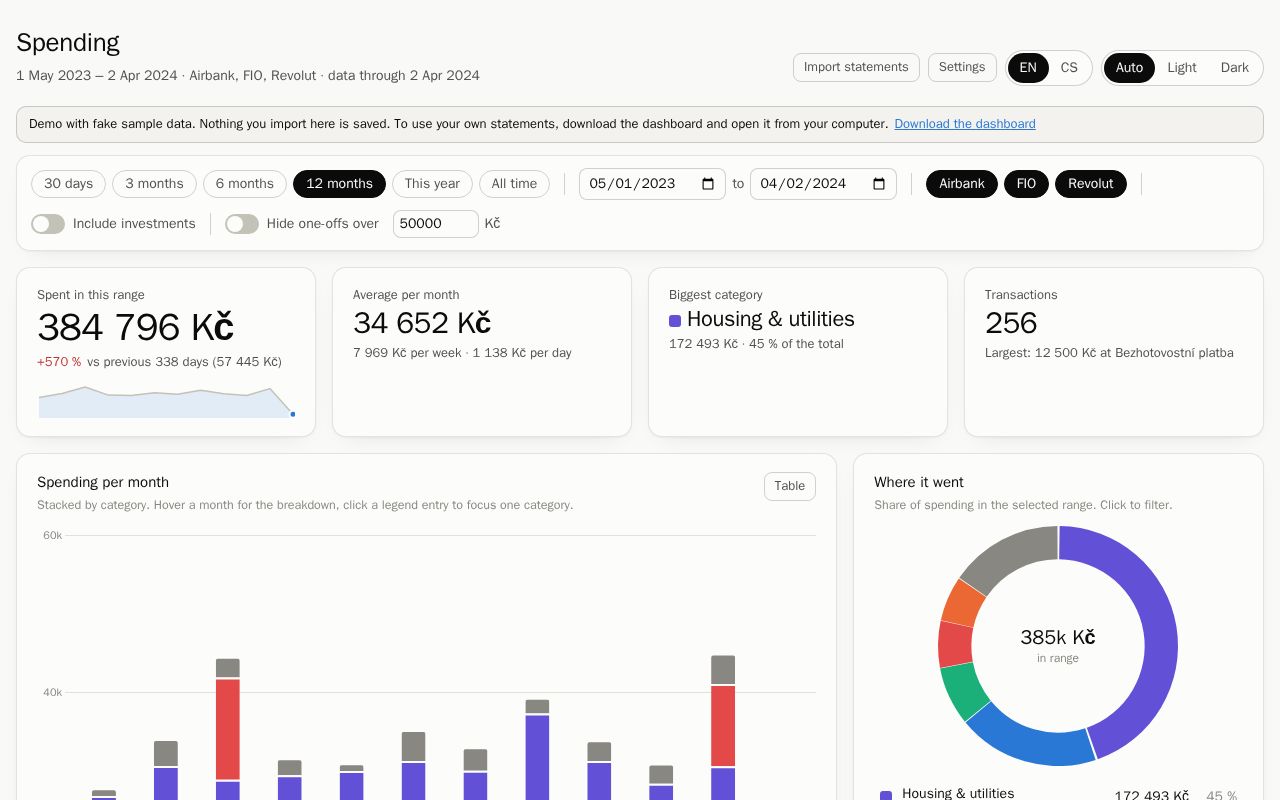Switch language to CS
The height and width of the screenshot is (800, 1280).
click(x=1069, y=68)
